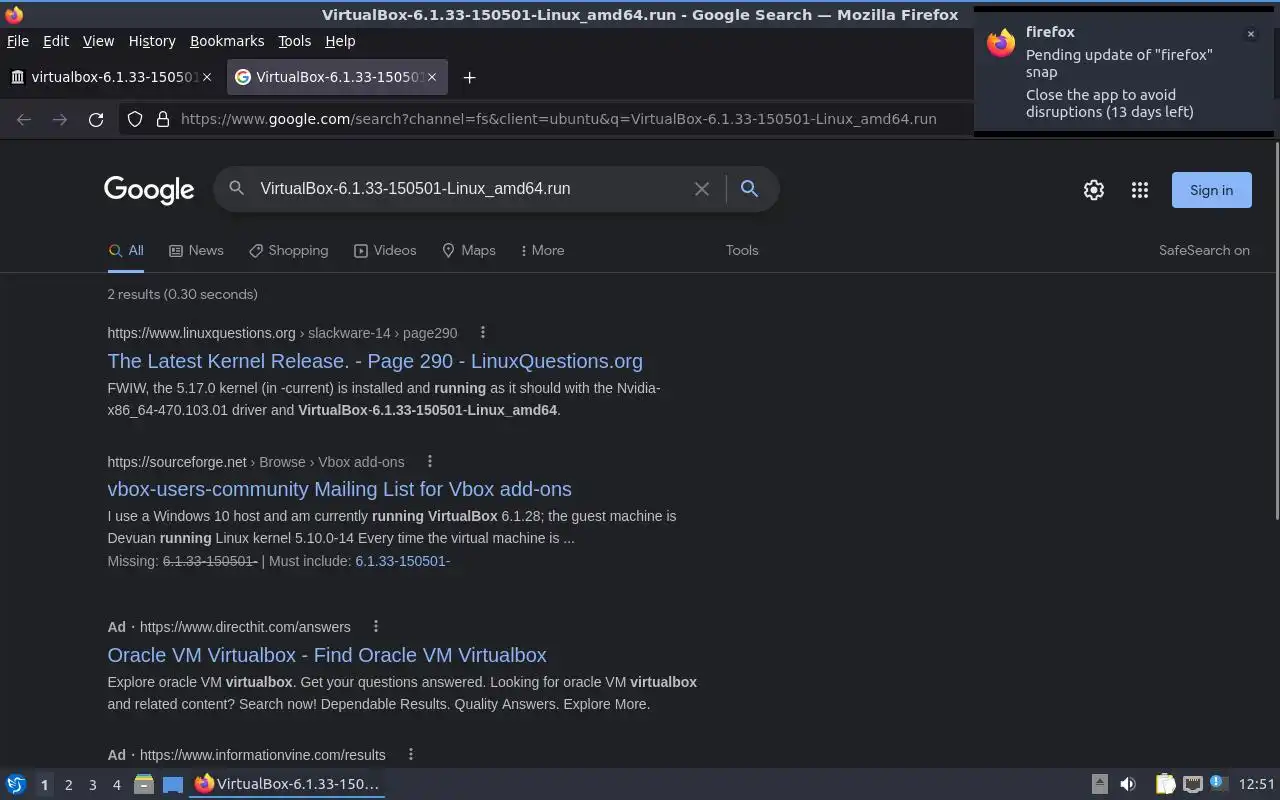Open the clipboard tray icon
This screenshot has height=800, width=1280.
pyautogui.click(x=1165, y=784)
